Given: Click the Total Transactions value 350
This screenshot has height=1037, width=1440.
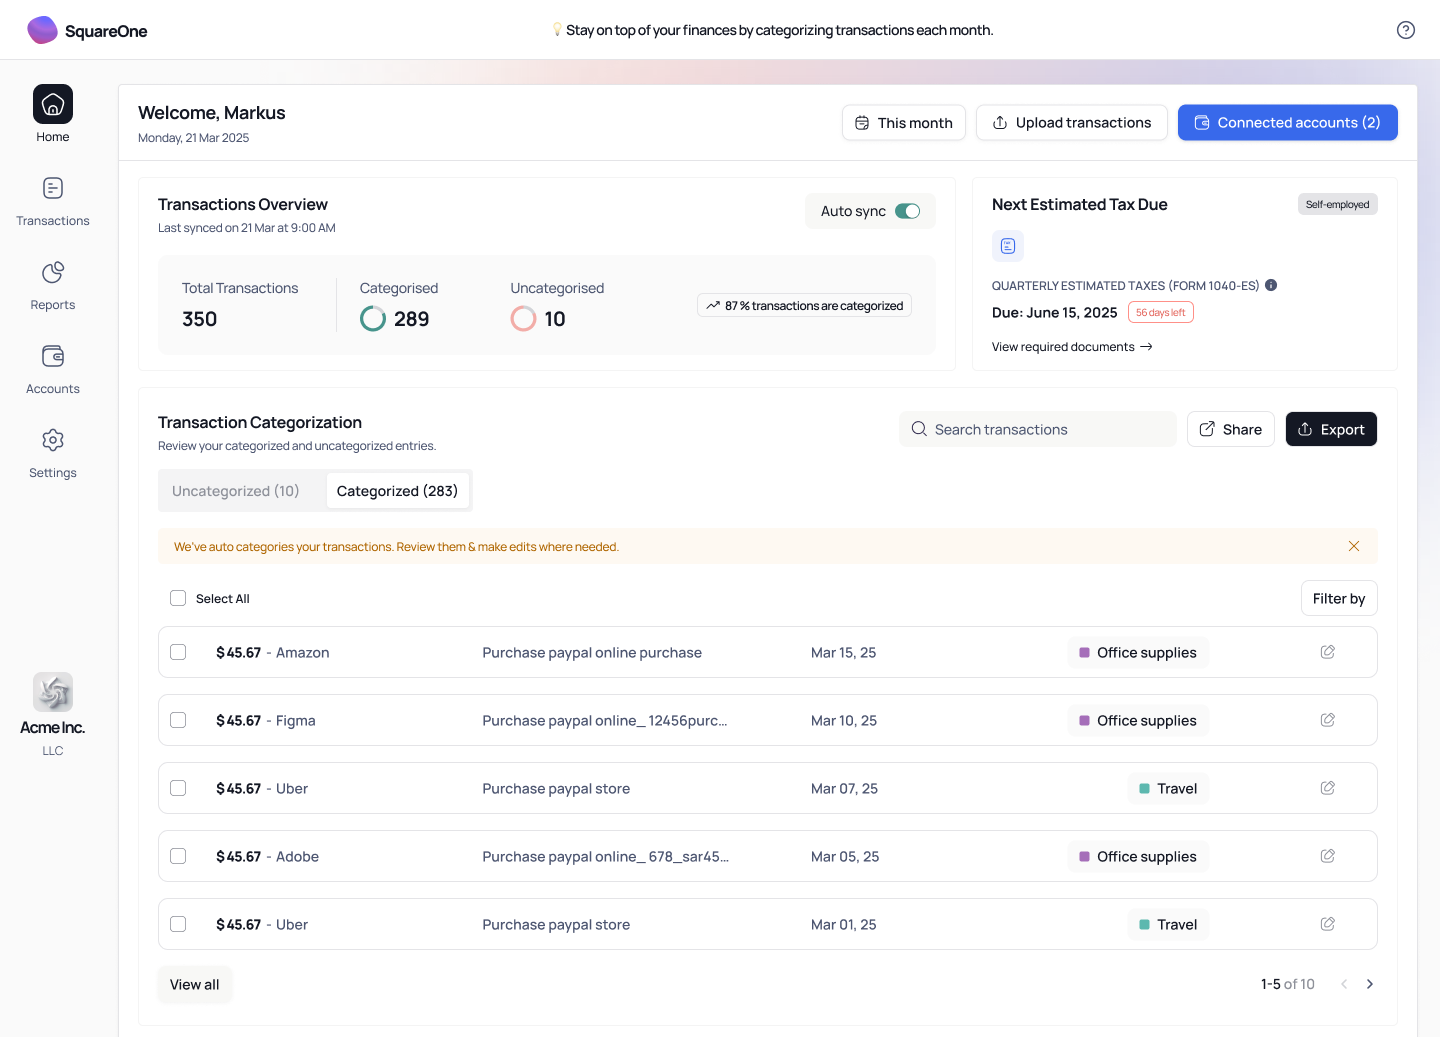Looking at the screenshot, I should coord(200,319).
